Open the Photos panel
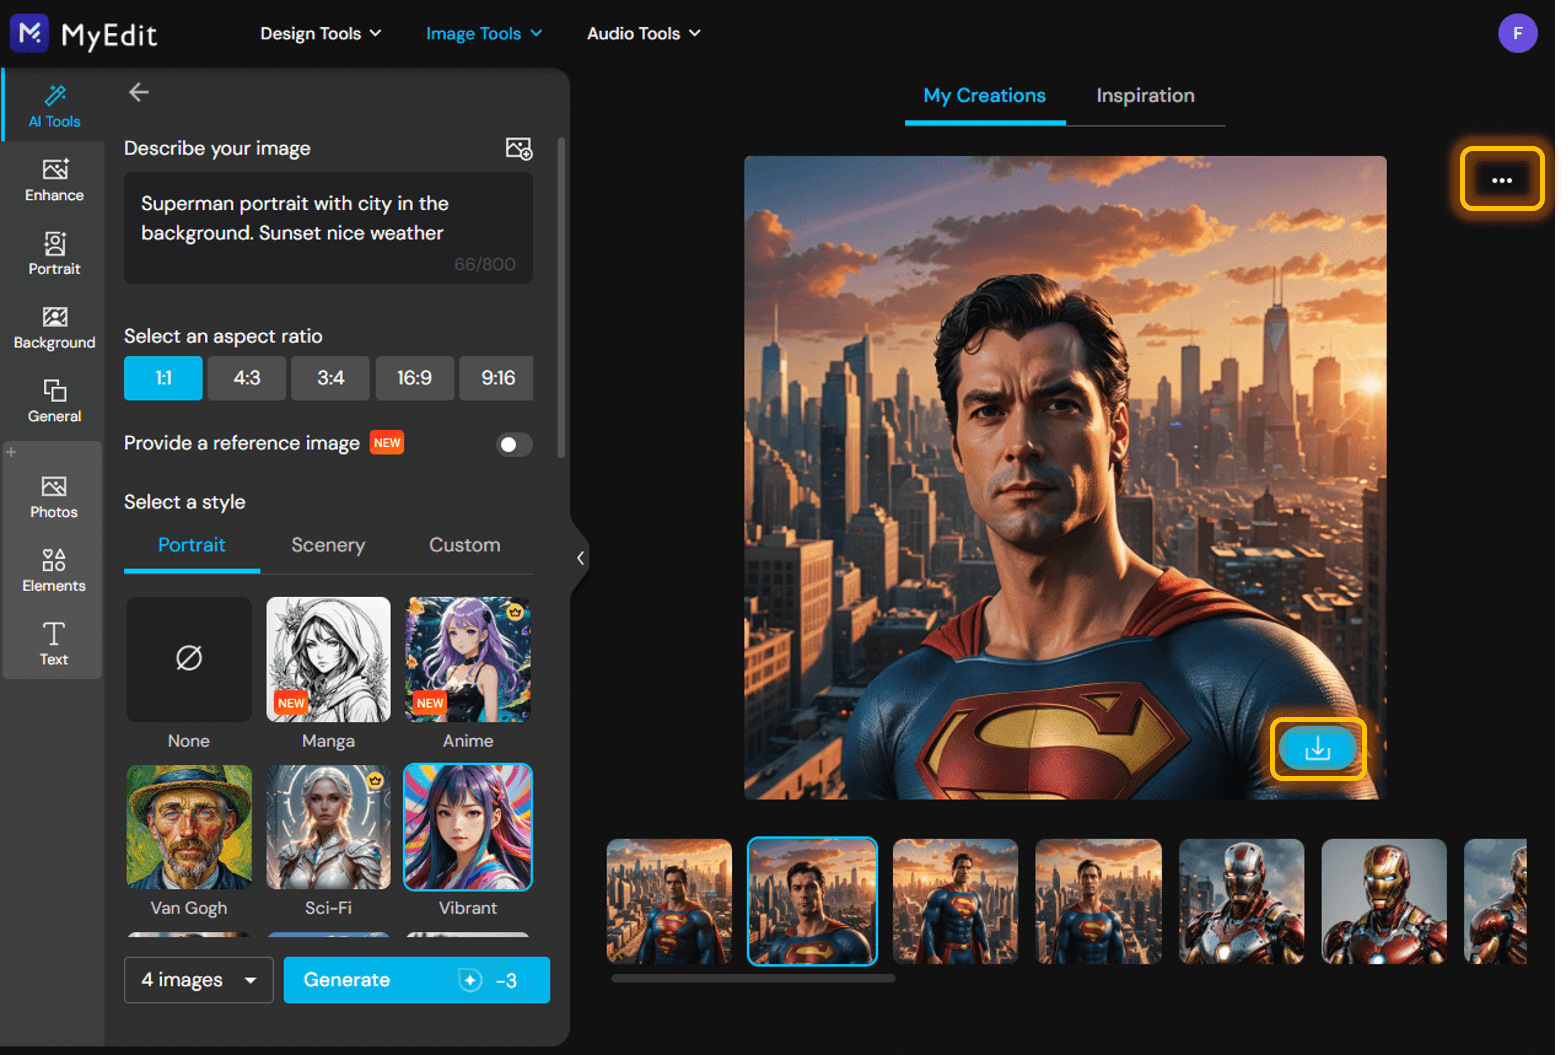The height and width of the screenshot is (1055, 1568). coord(54,497)
